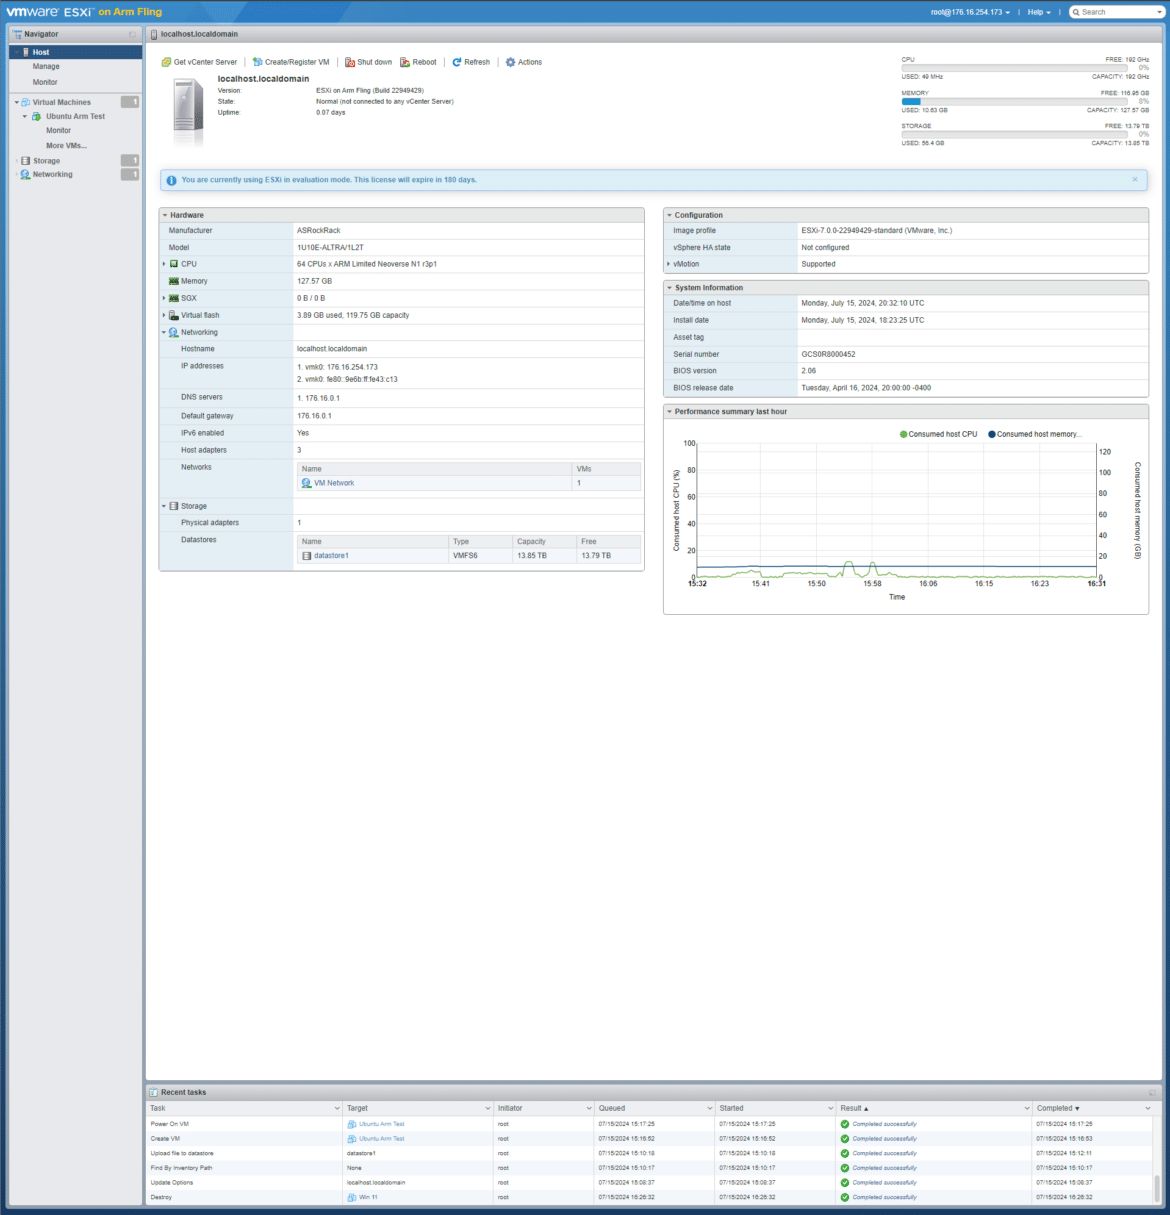This screenshot has width=1170, height=1215.
Task: Open the VM Network link
Action: coord(334,483)
